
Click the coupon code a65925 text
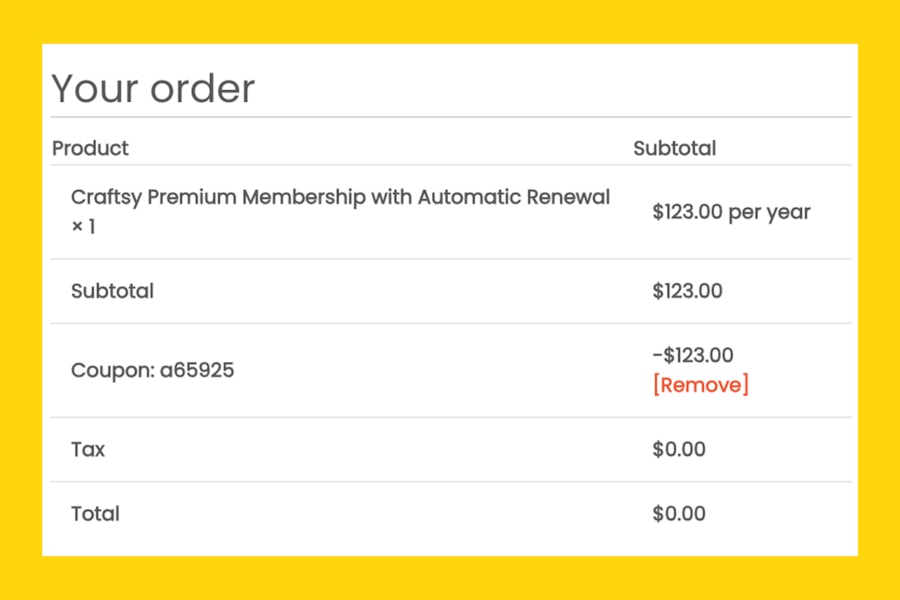[x=197, y=370]
